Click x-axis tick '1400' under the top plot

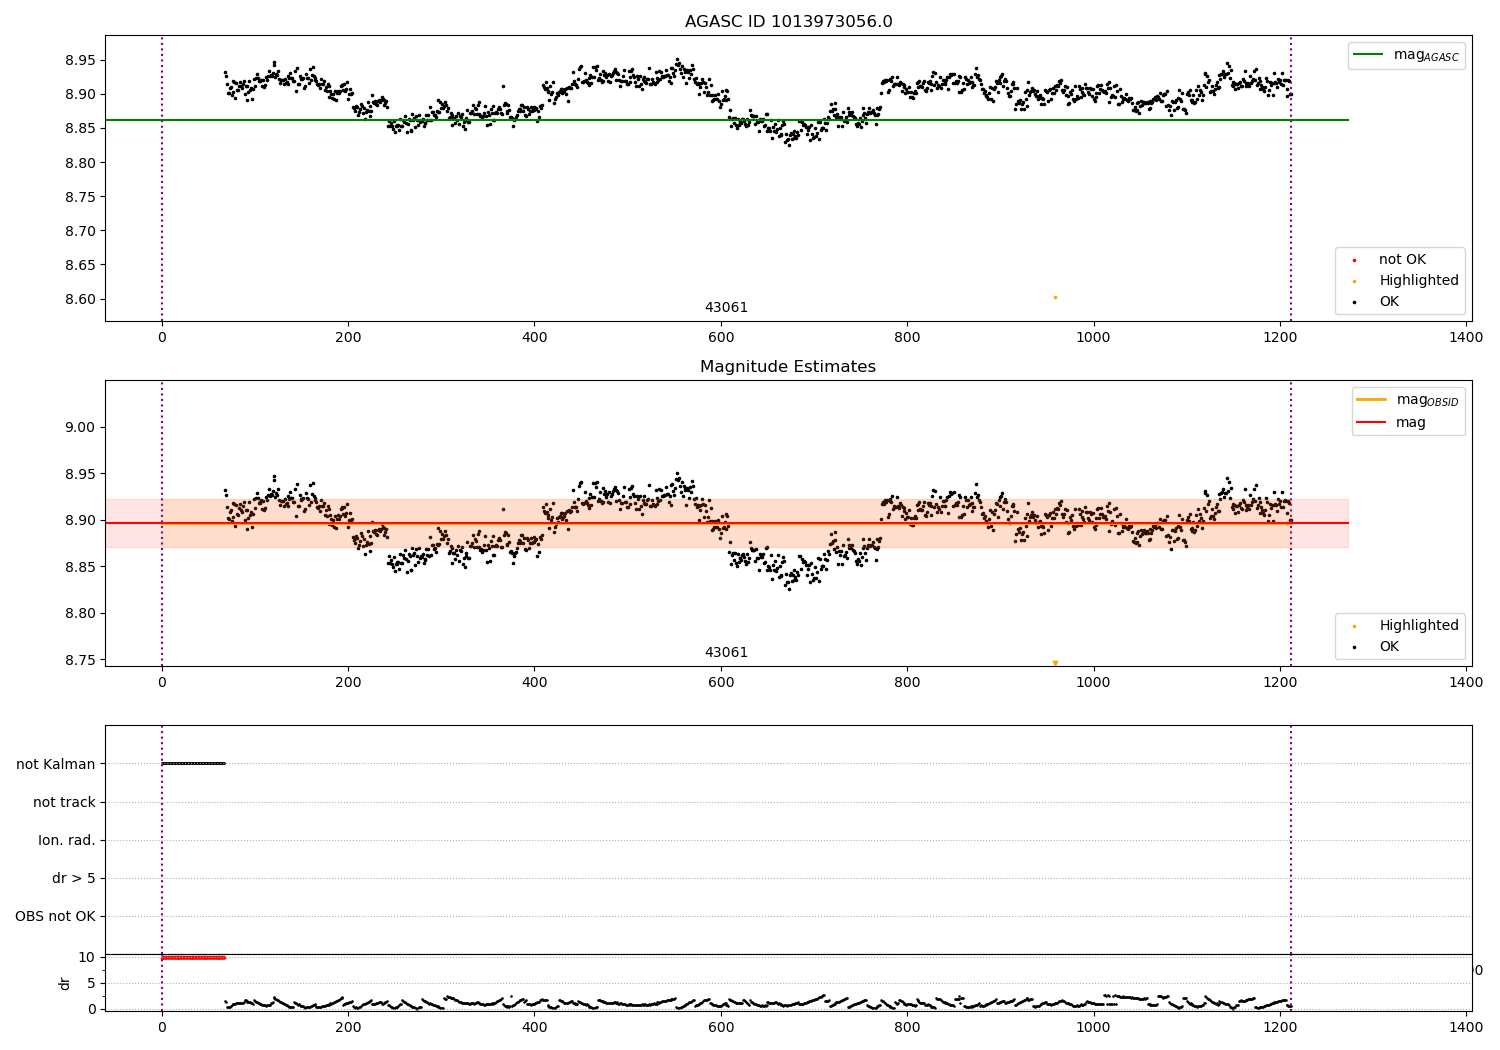pyautogui.click(x=1466, y=338)
